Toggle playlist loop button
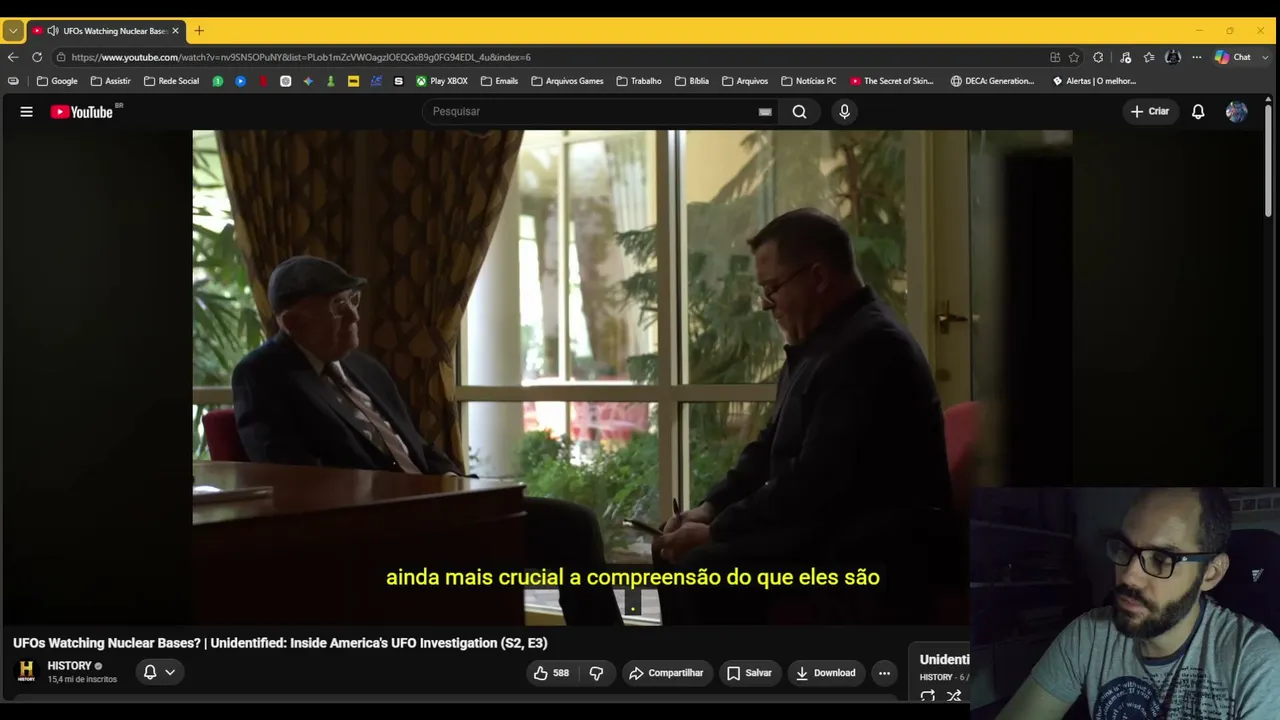 tap(928, 696)
